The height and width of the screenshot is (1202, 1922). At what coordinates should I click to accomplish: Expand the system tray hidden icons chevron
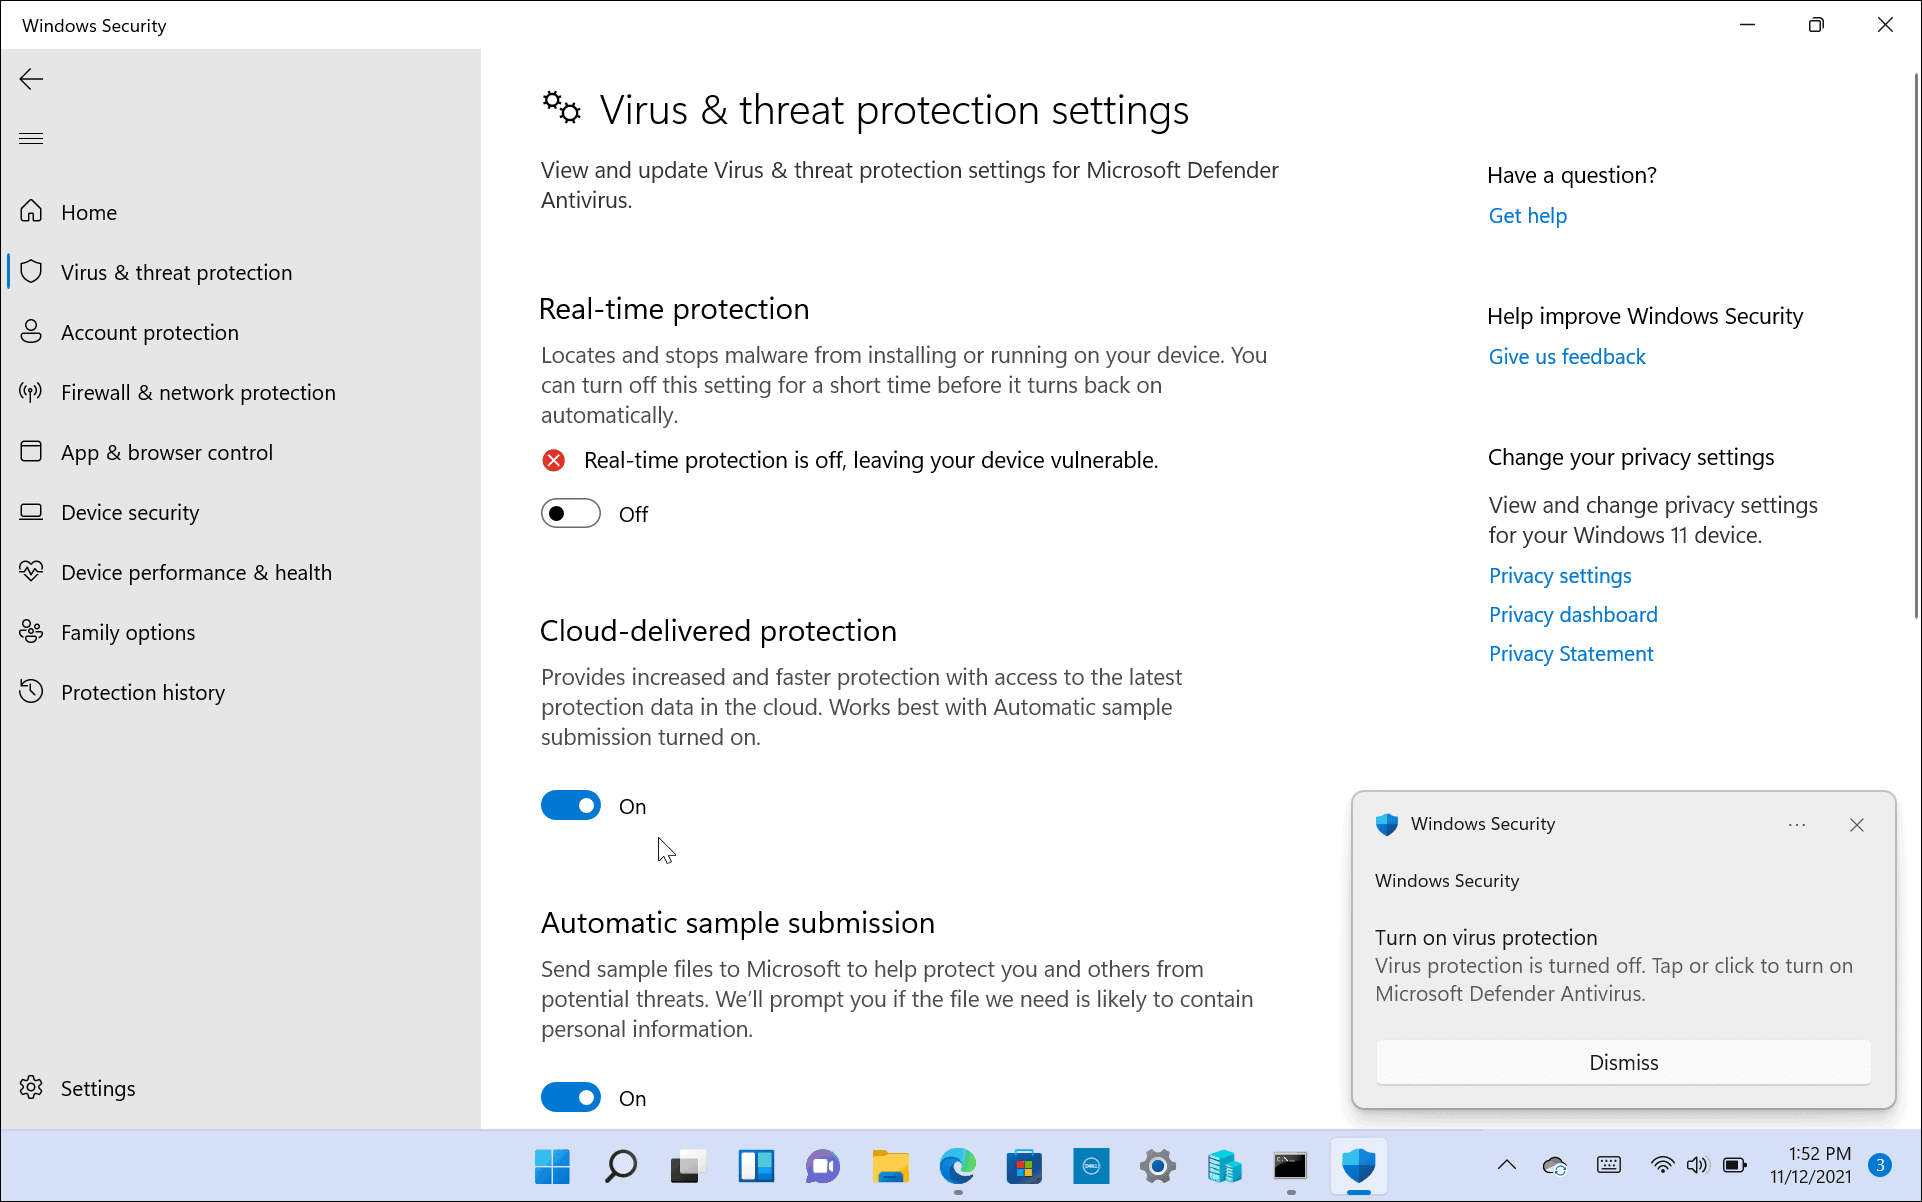click(x=1507, y=1165)
